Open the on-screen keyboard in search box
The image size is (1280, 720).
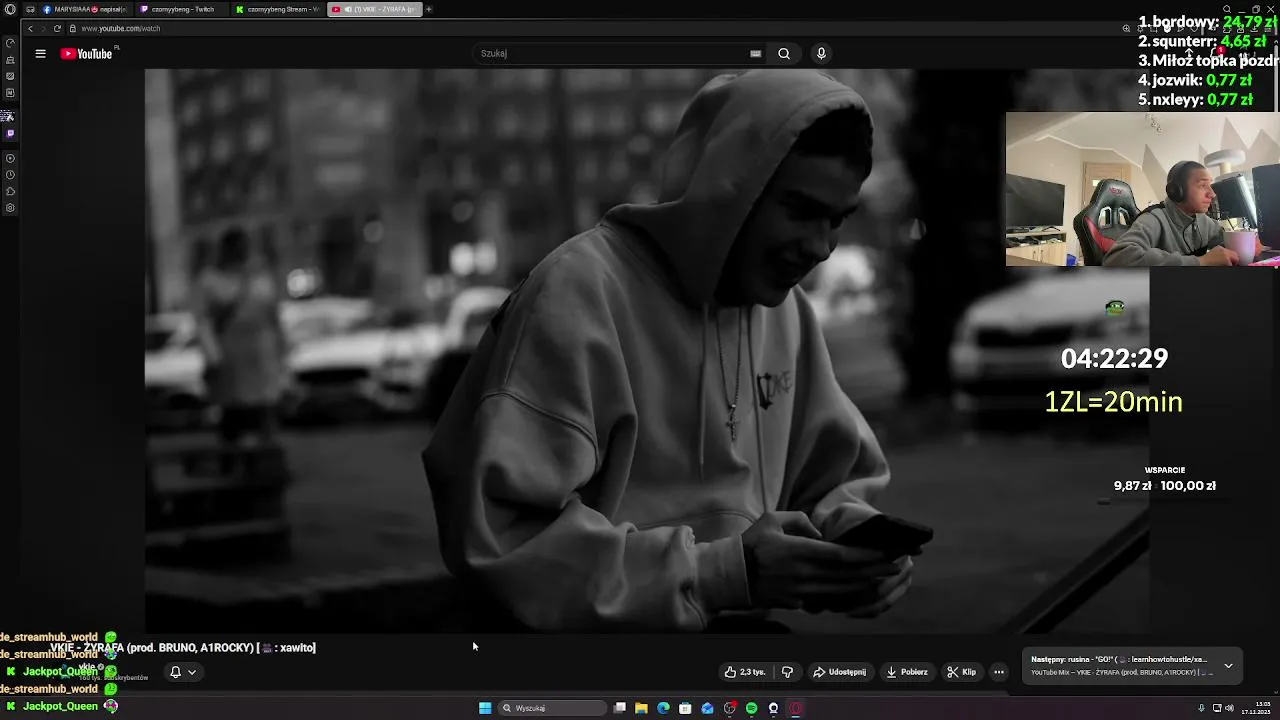(755, 54)
